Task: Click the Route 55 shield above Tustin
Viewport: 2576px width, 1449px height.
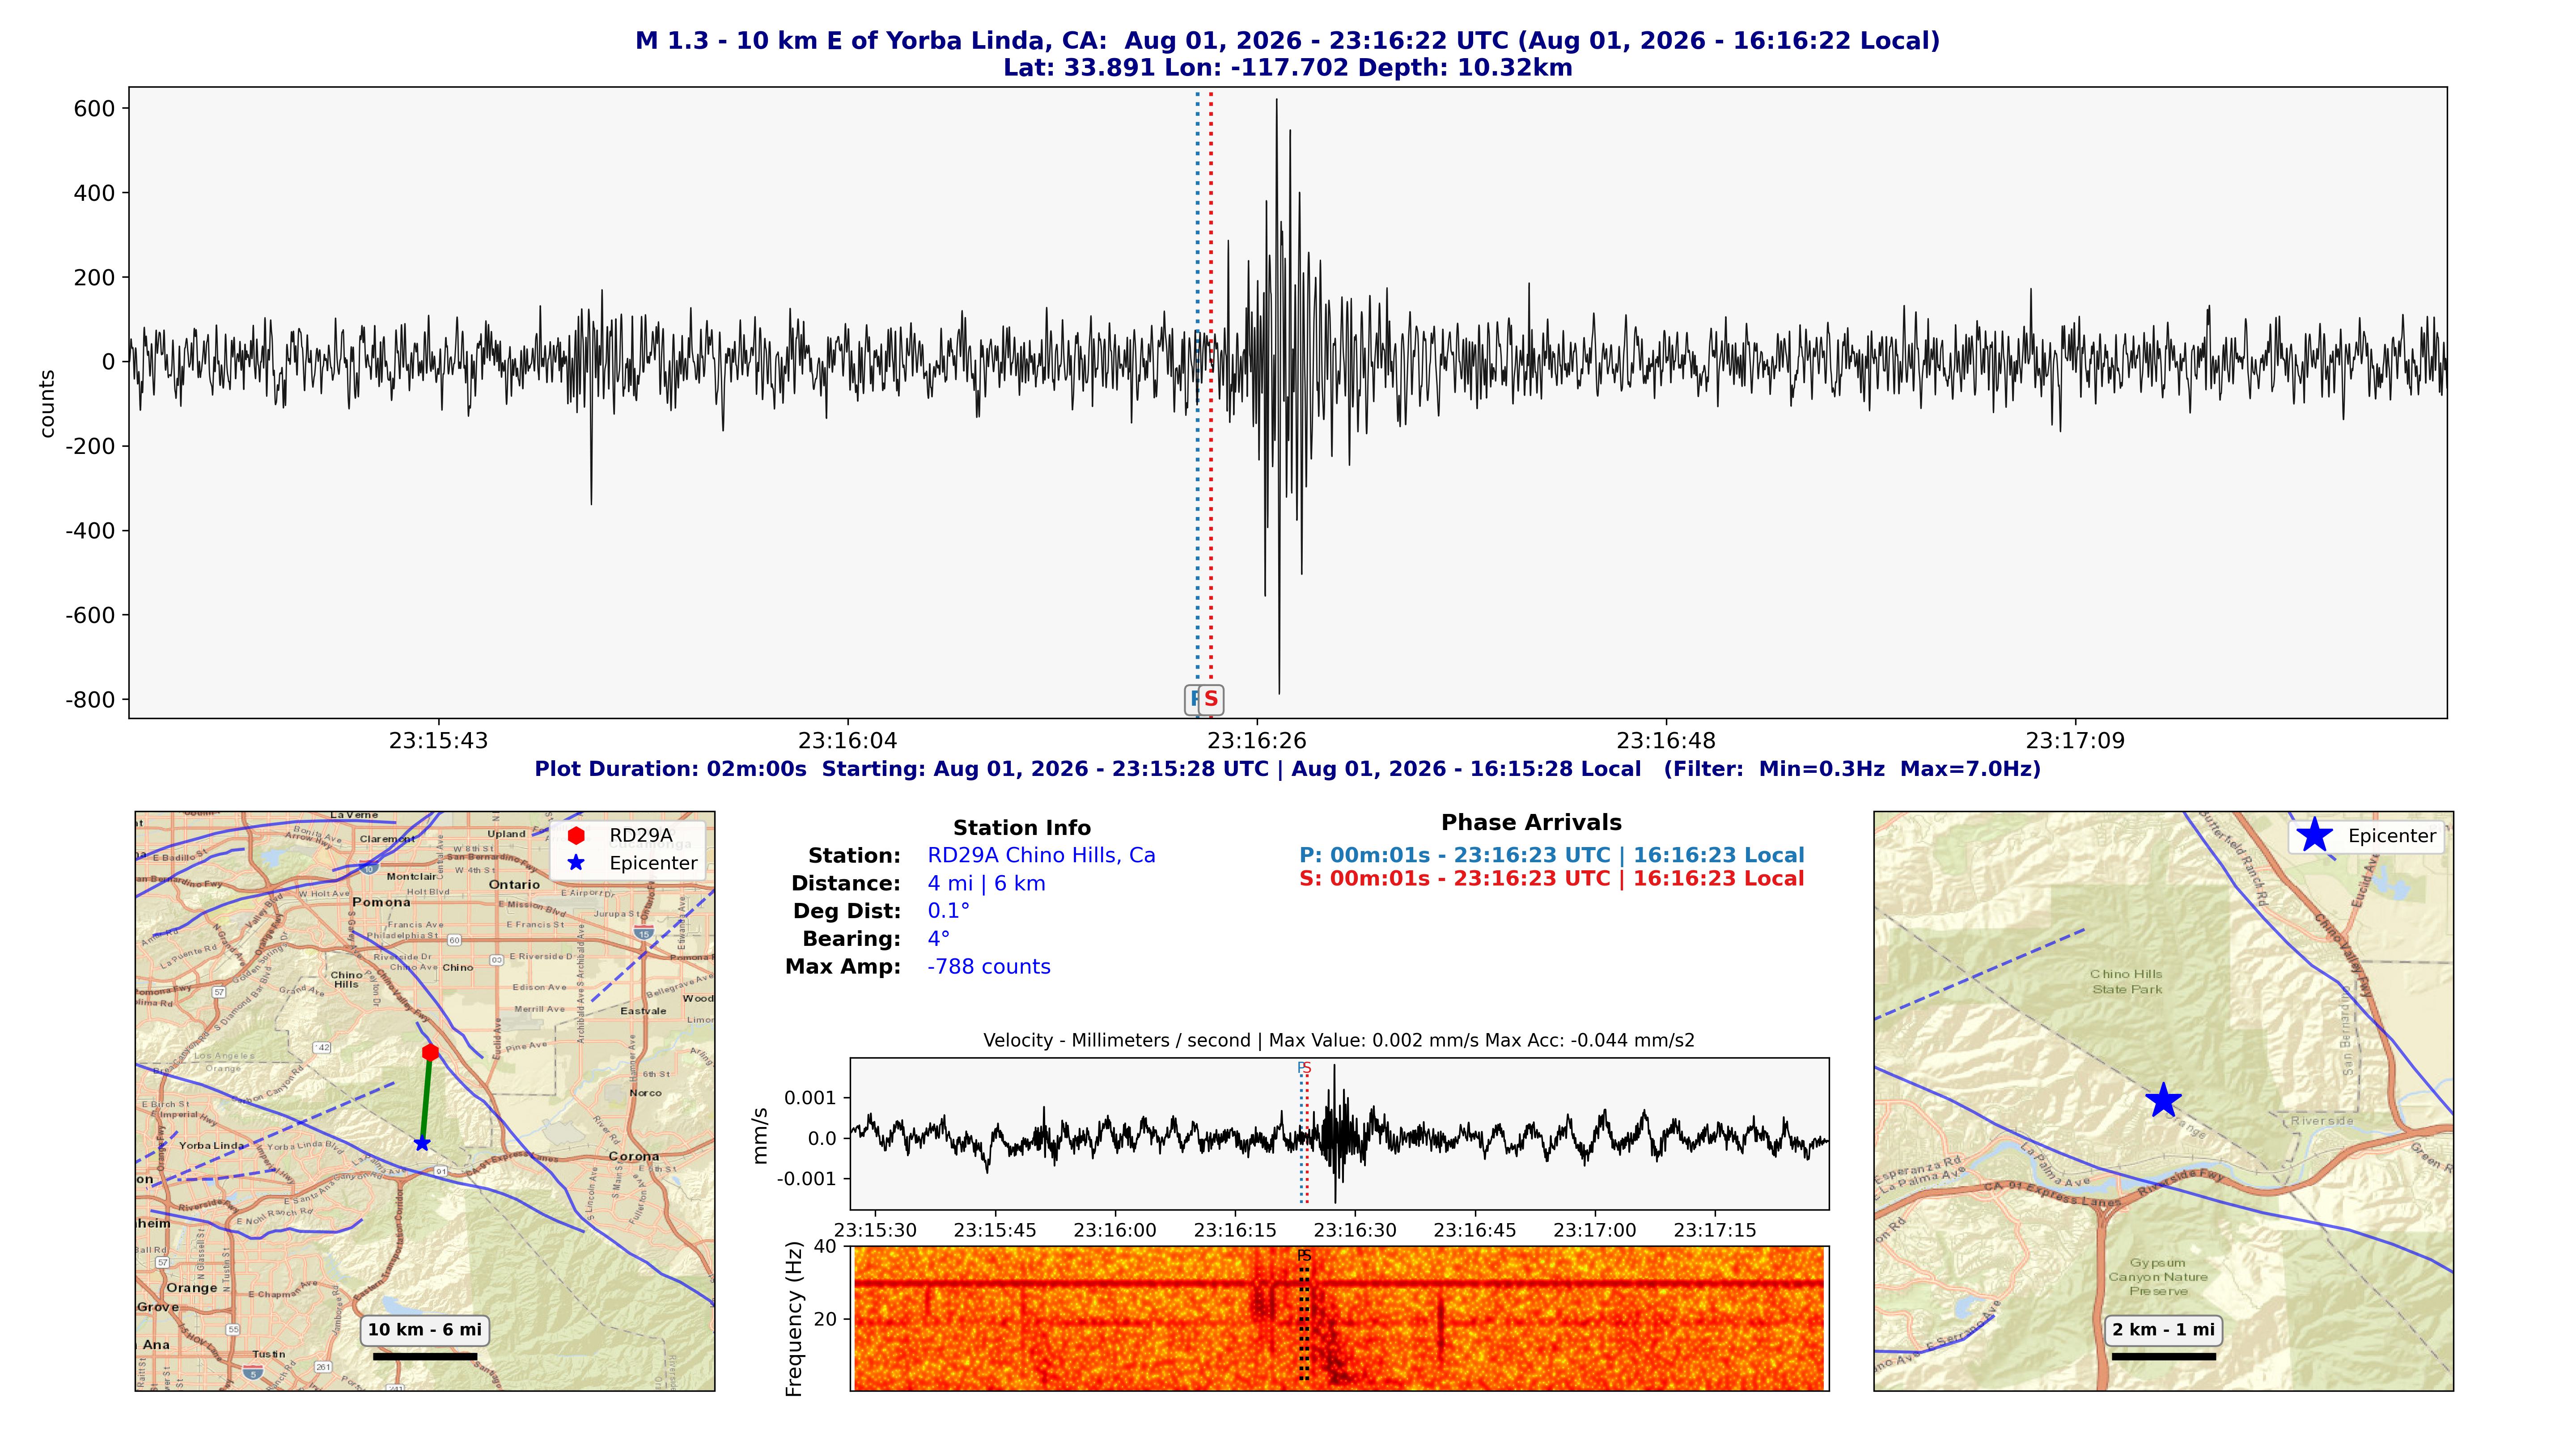Action: click(x=233, y=1329)
